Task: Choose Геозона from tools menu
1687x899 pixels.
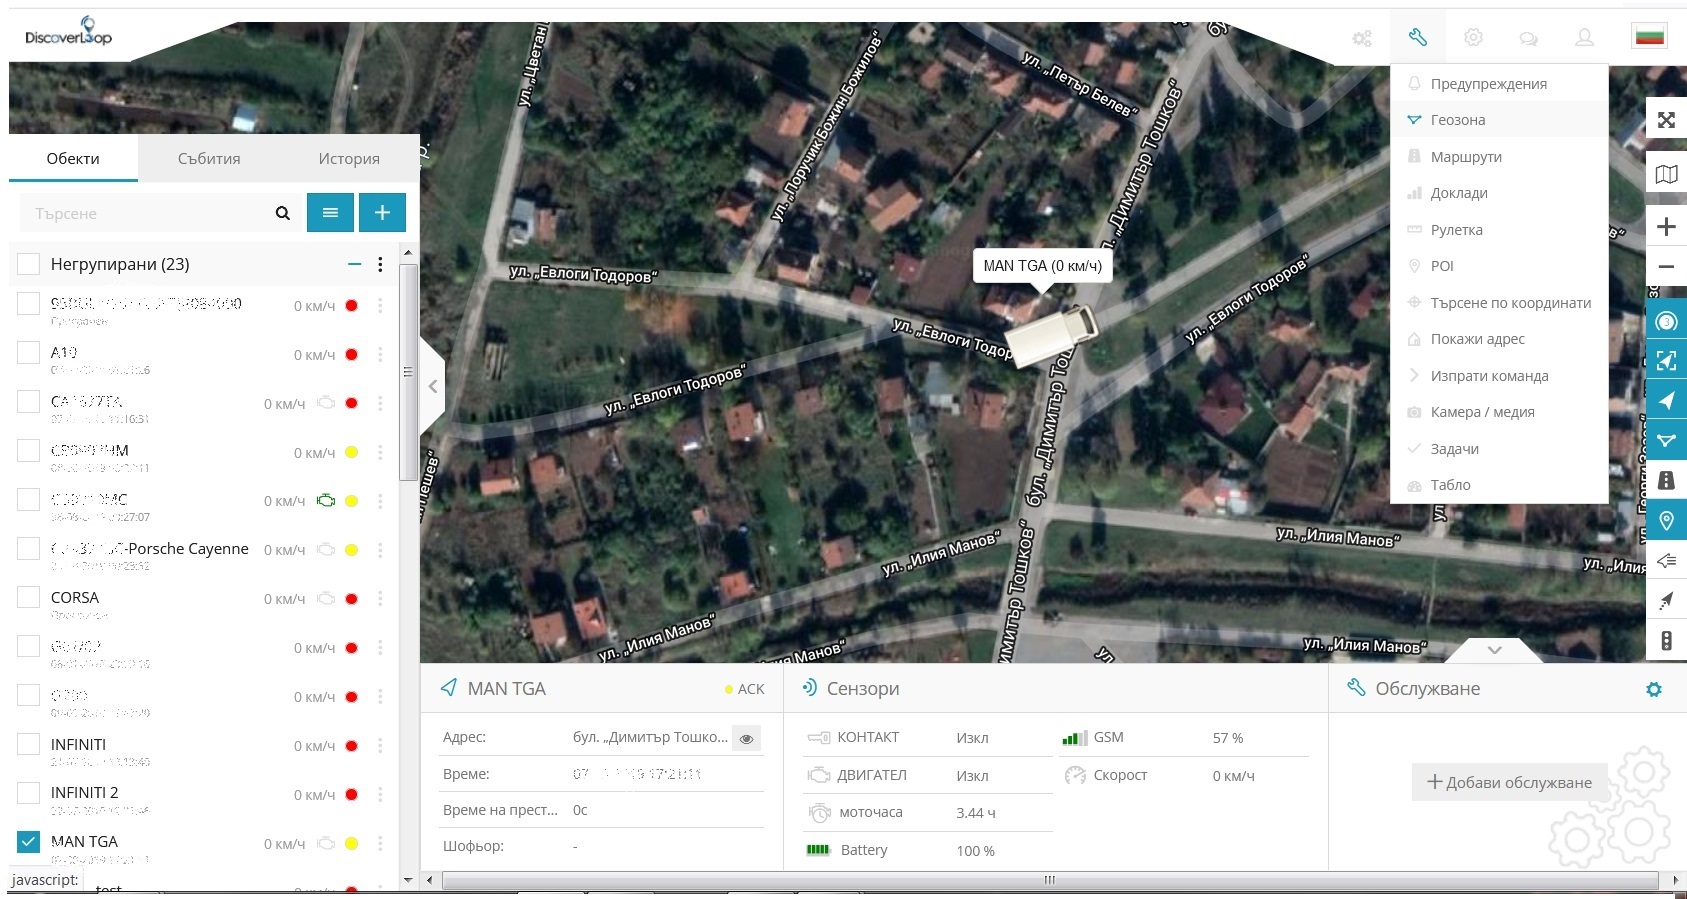Action: pyautogui.click(x=1499, y=120)
